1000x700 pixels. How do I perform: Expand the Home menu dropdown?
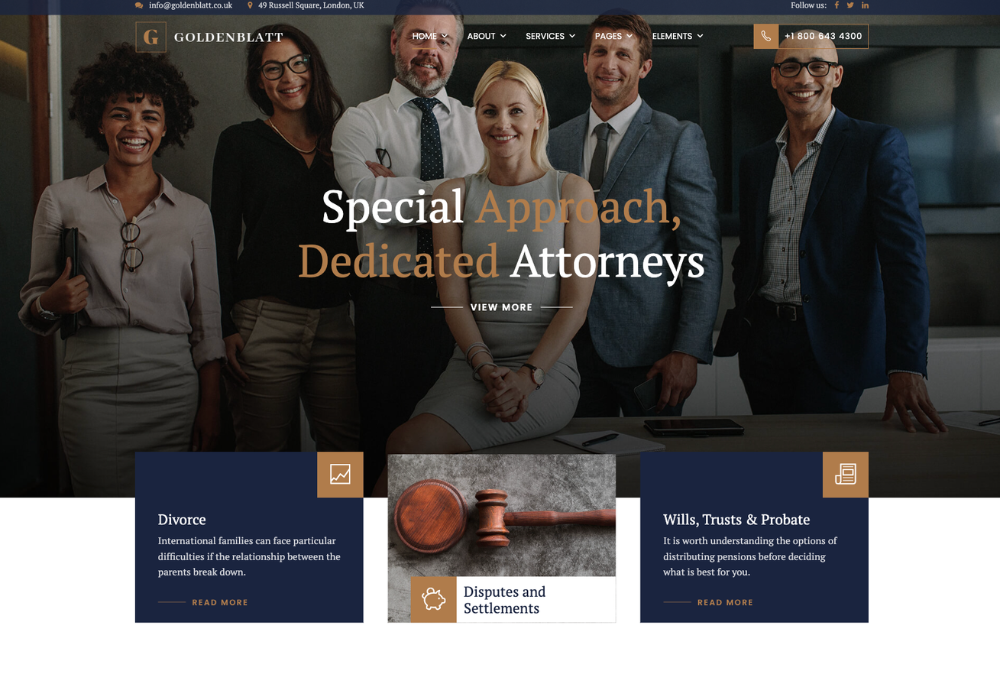pos(430,36)
